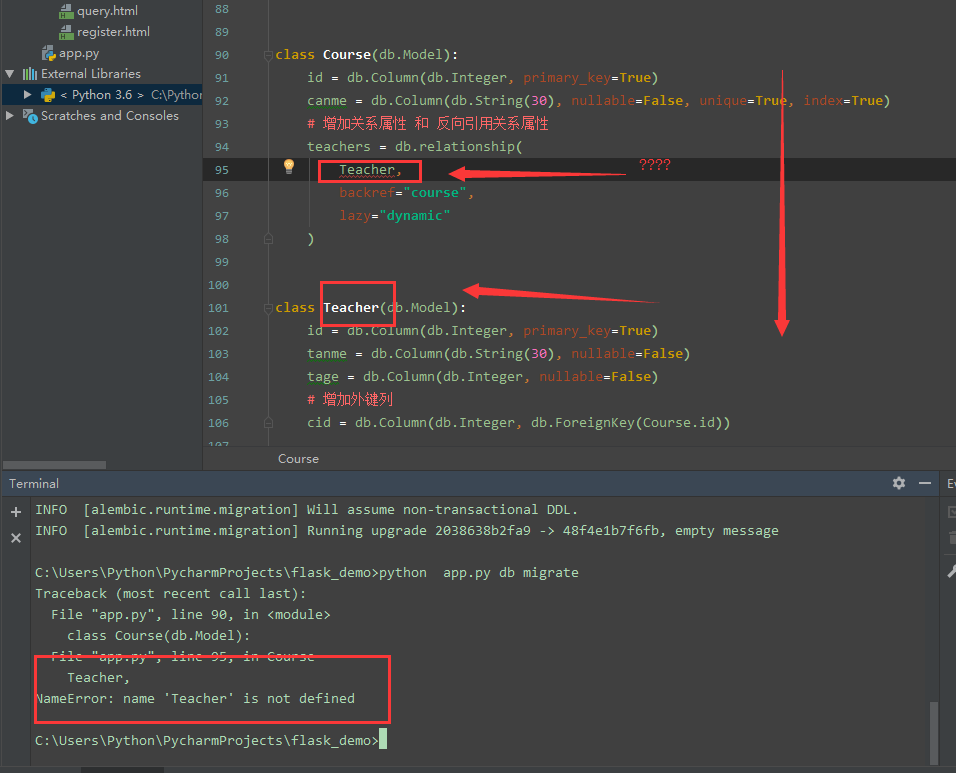Toggle fold marker at line 106
Viewport: 956px width, 773px height.
[x=268, y=422]
